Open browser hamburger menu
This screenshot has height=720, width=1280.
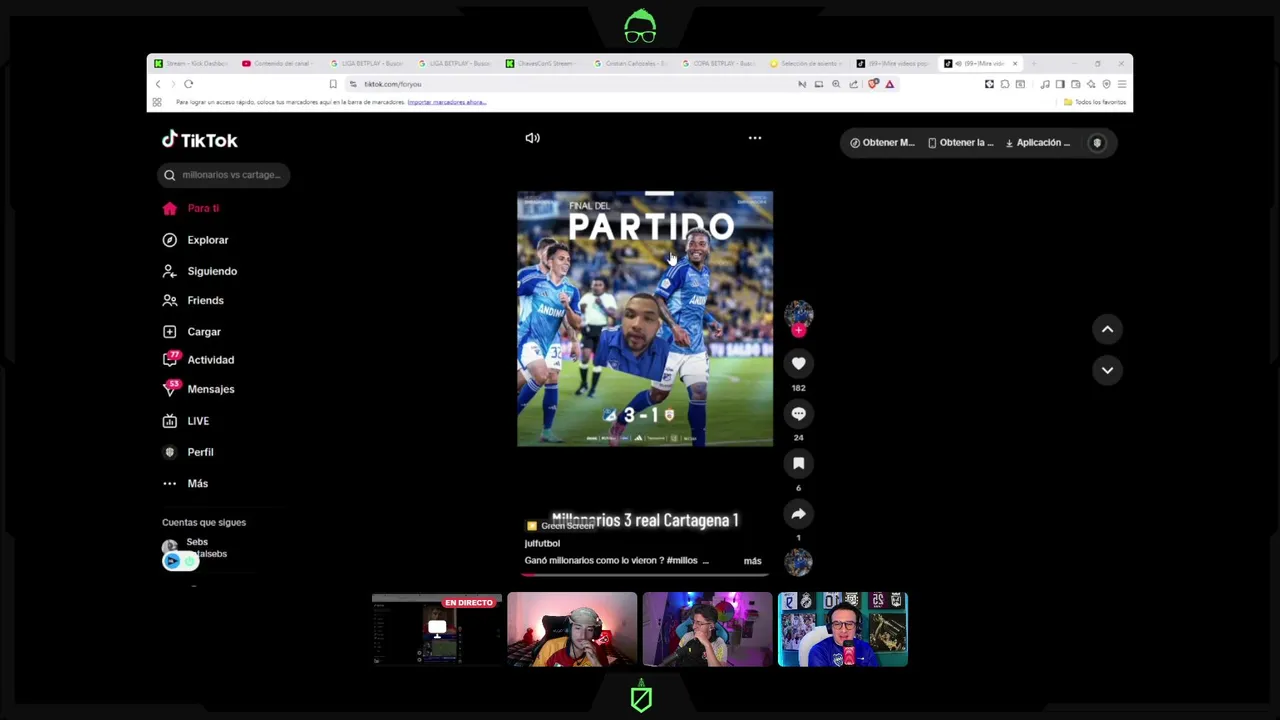tap(1122, 84)
